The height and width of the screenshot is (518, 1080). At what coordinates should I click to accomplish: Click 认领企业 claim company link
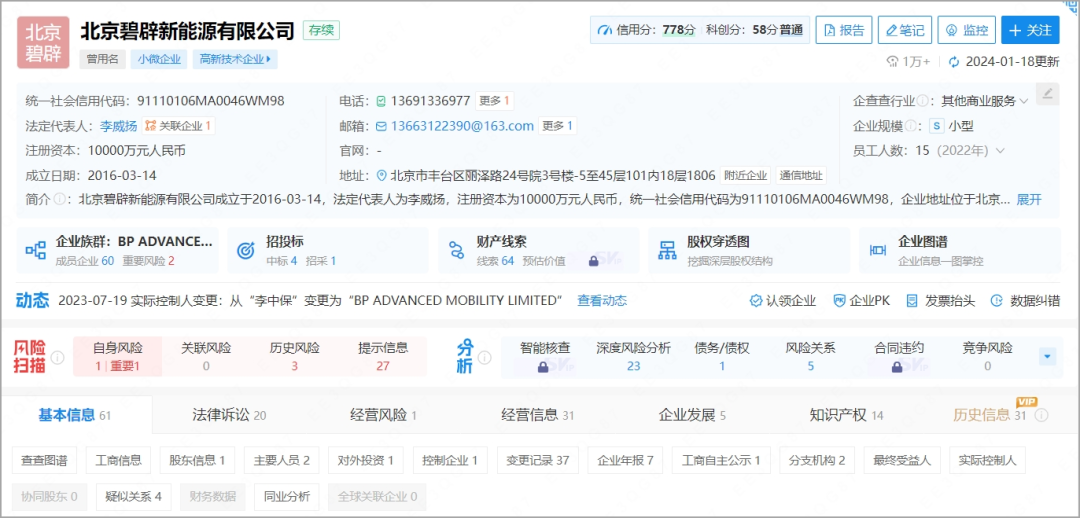tap(783, 301)
